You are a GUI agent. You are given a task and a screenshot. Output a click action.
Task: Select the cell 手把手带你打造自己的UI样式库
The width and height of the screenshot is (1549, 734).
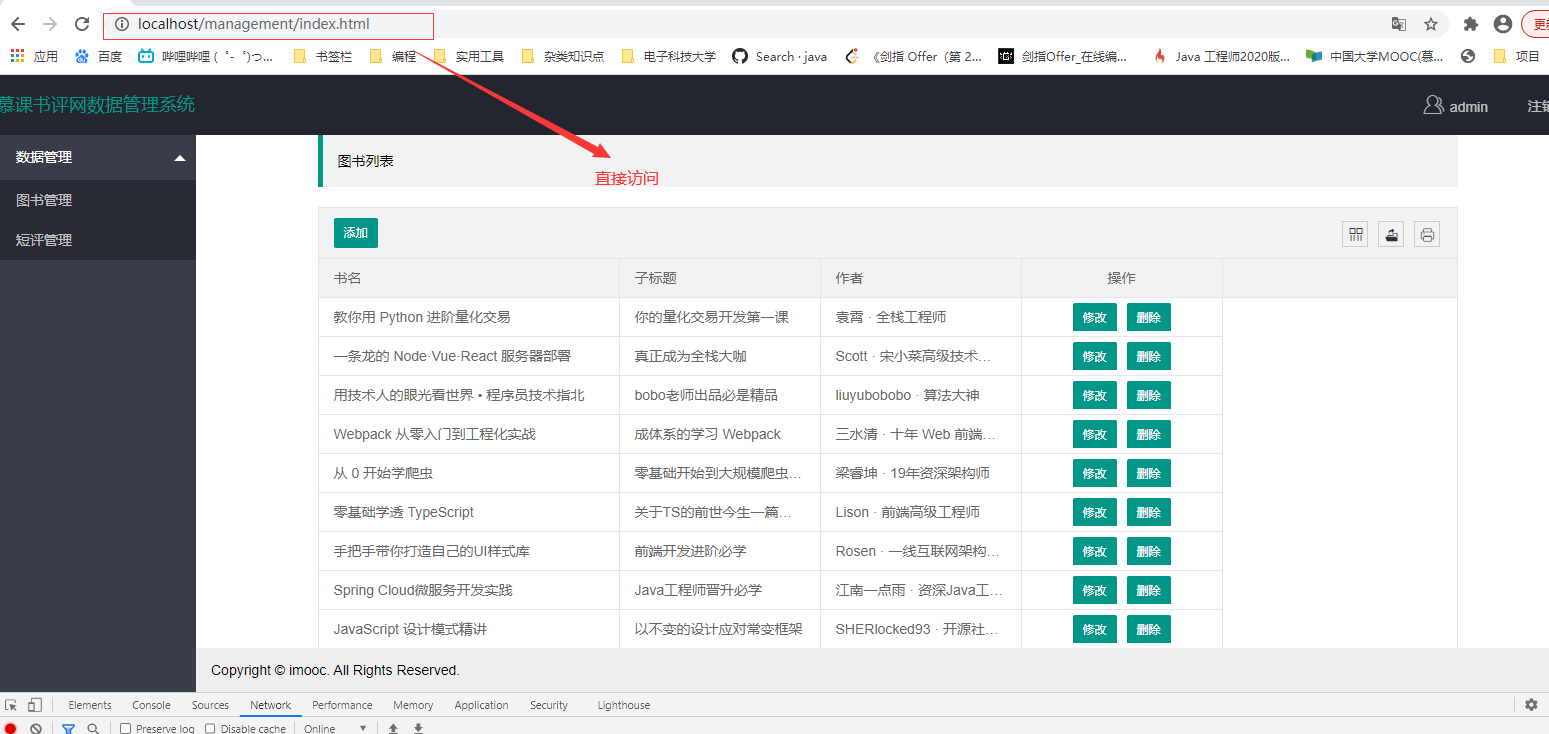pyautogui.click(x=469, y=551)
